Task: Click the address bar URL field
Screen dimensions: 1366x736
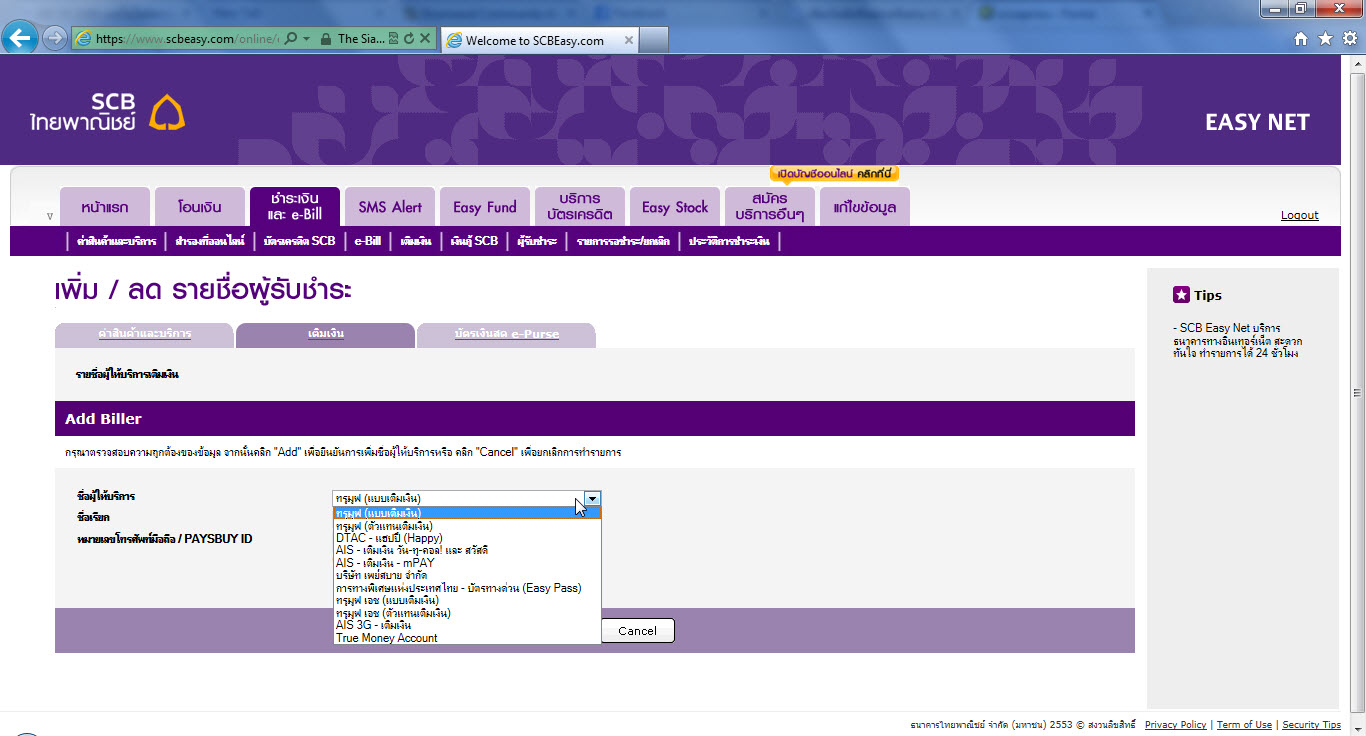Action: (x=187, y=39)
